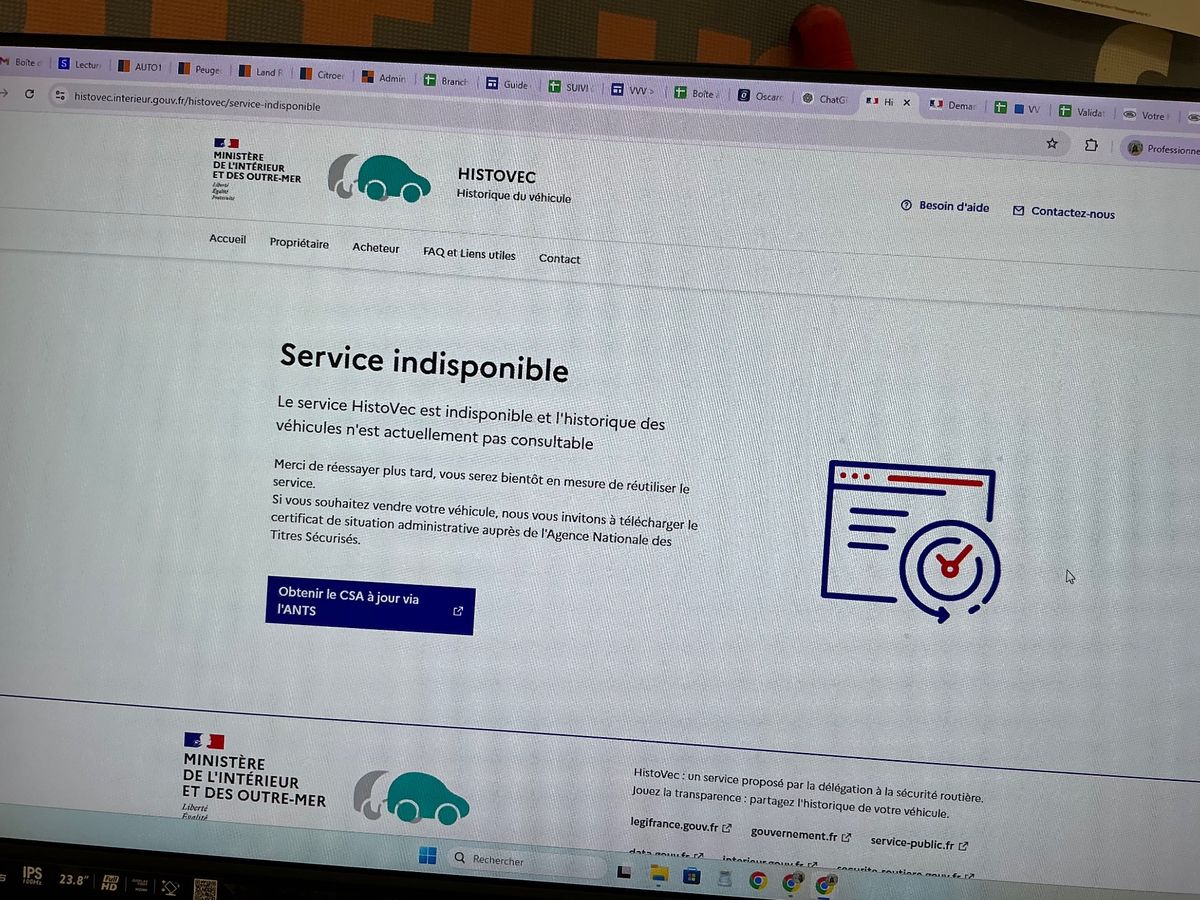Open the first Chrome taskbar icon

[x=758, y=881]
